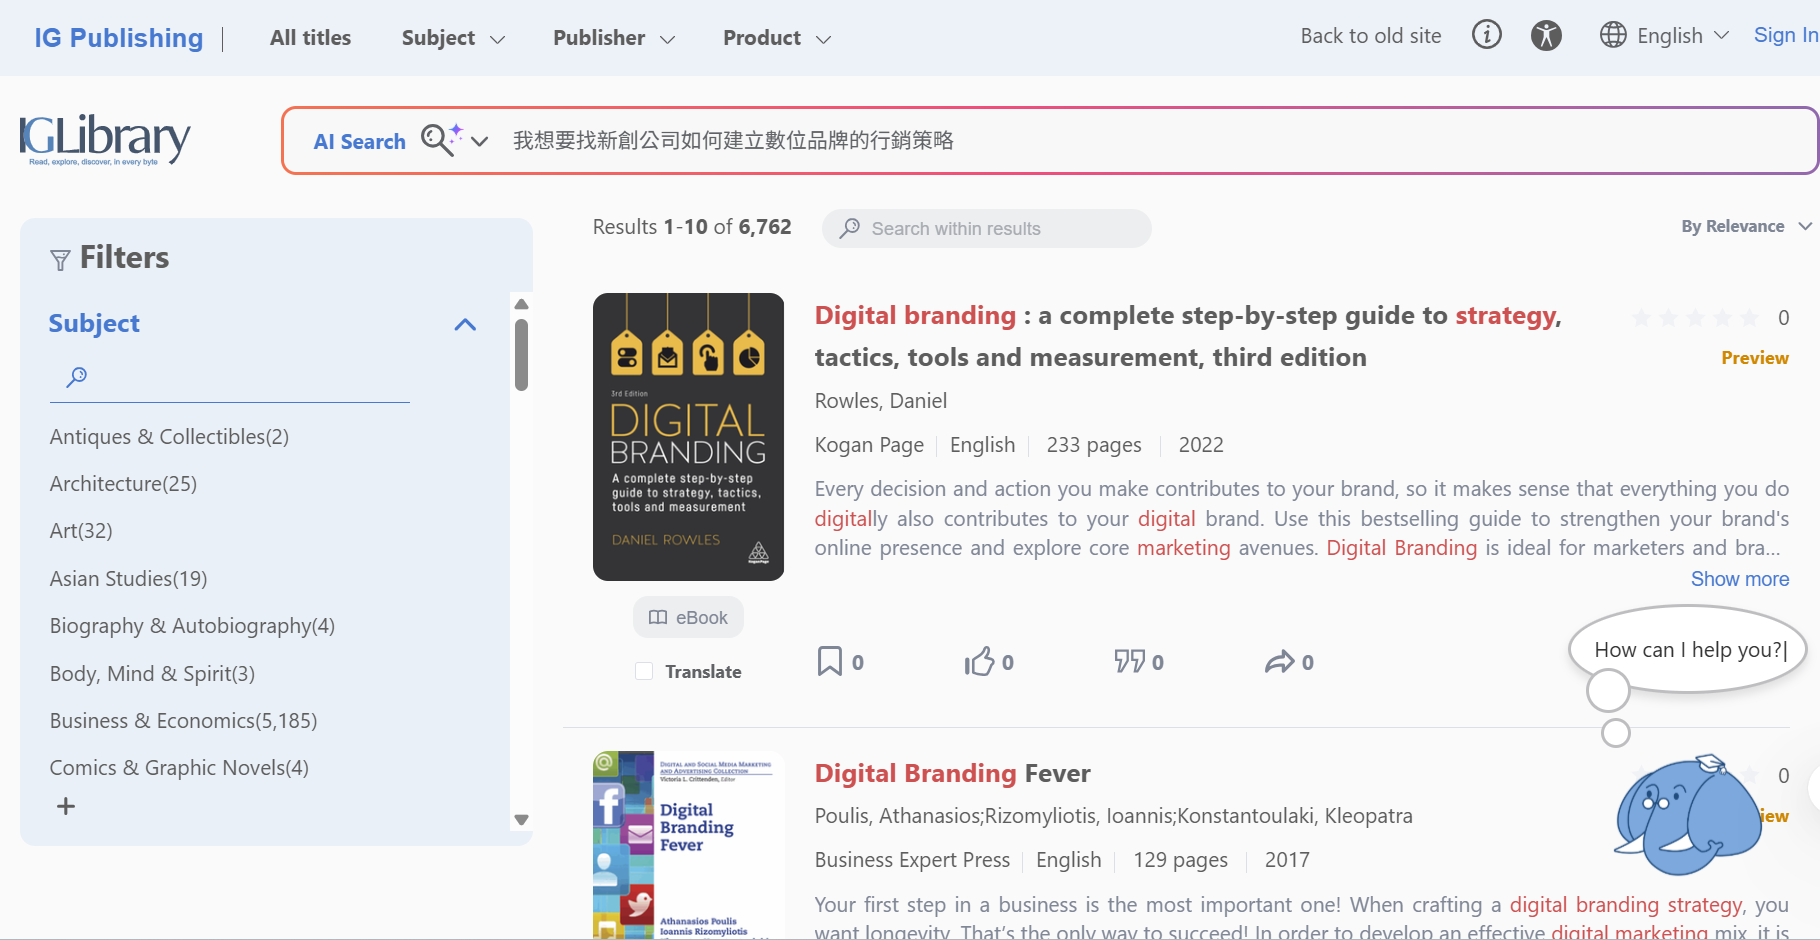The height and width of the screenshot is (940, 1820).
Task: Open the information circle icon
Action: pos(1487,36)
